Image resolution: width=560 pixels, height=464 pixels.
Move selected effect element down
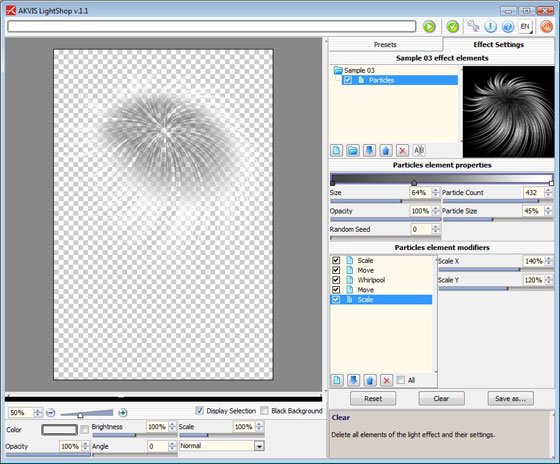coord(369,150)
